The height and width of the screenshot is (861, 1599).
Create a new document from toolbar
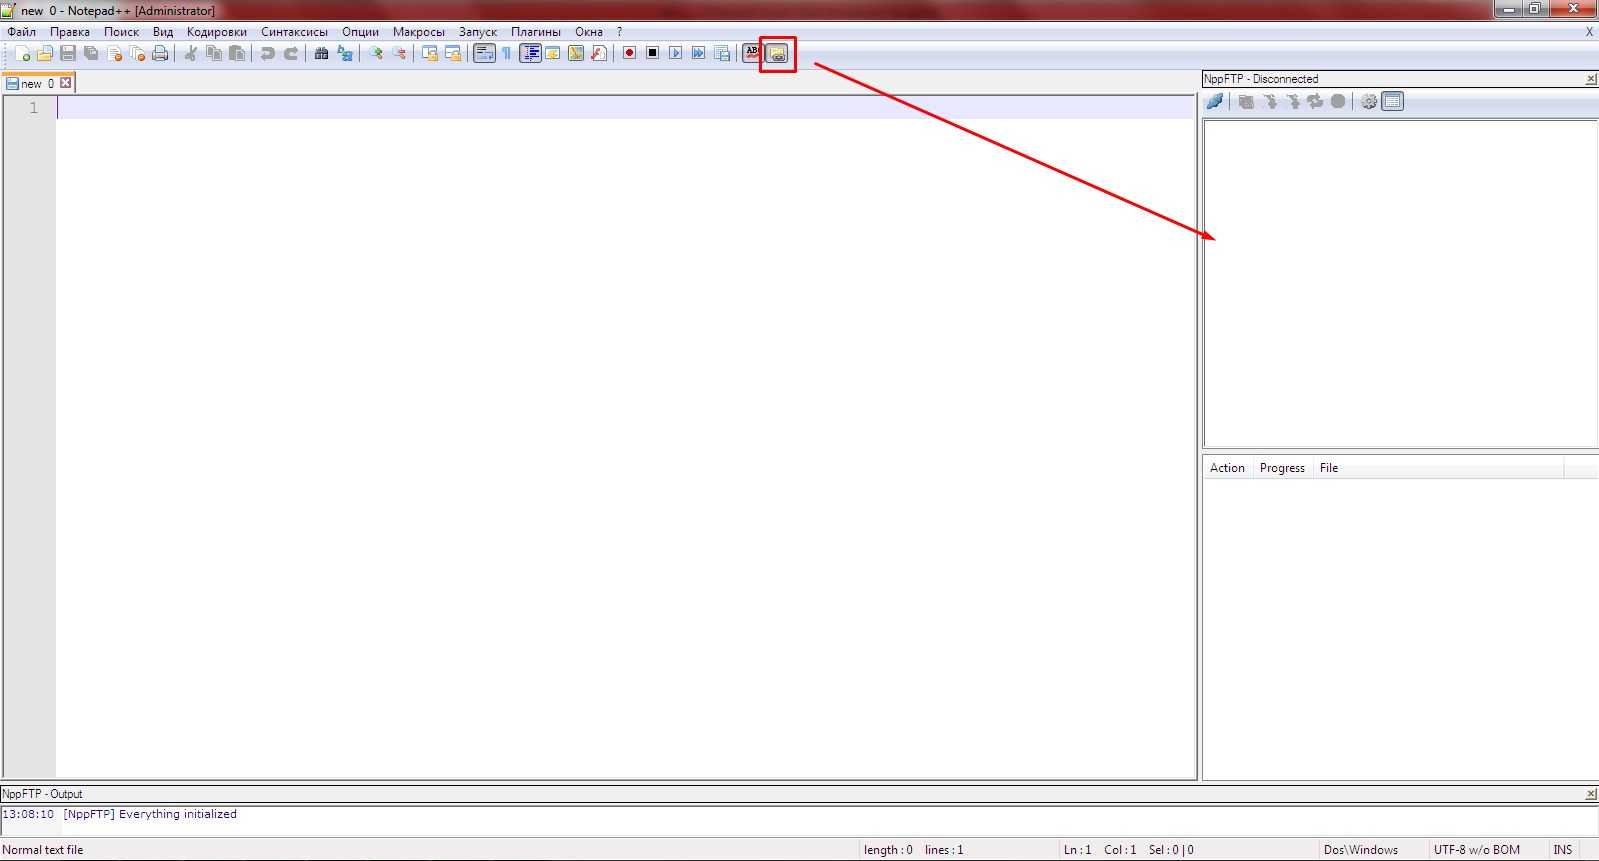click(x=22, y=53)
